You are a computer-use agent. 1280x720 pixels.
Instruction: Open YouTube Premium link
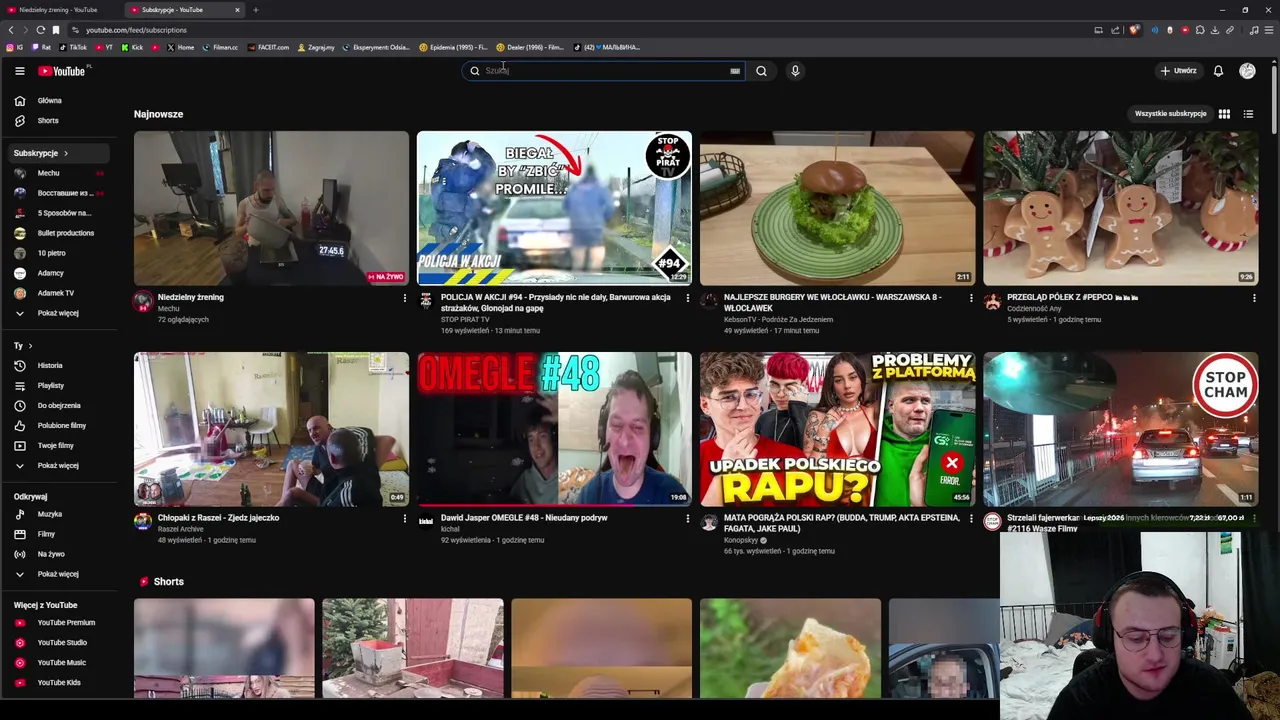61,623
